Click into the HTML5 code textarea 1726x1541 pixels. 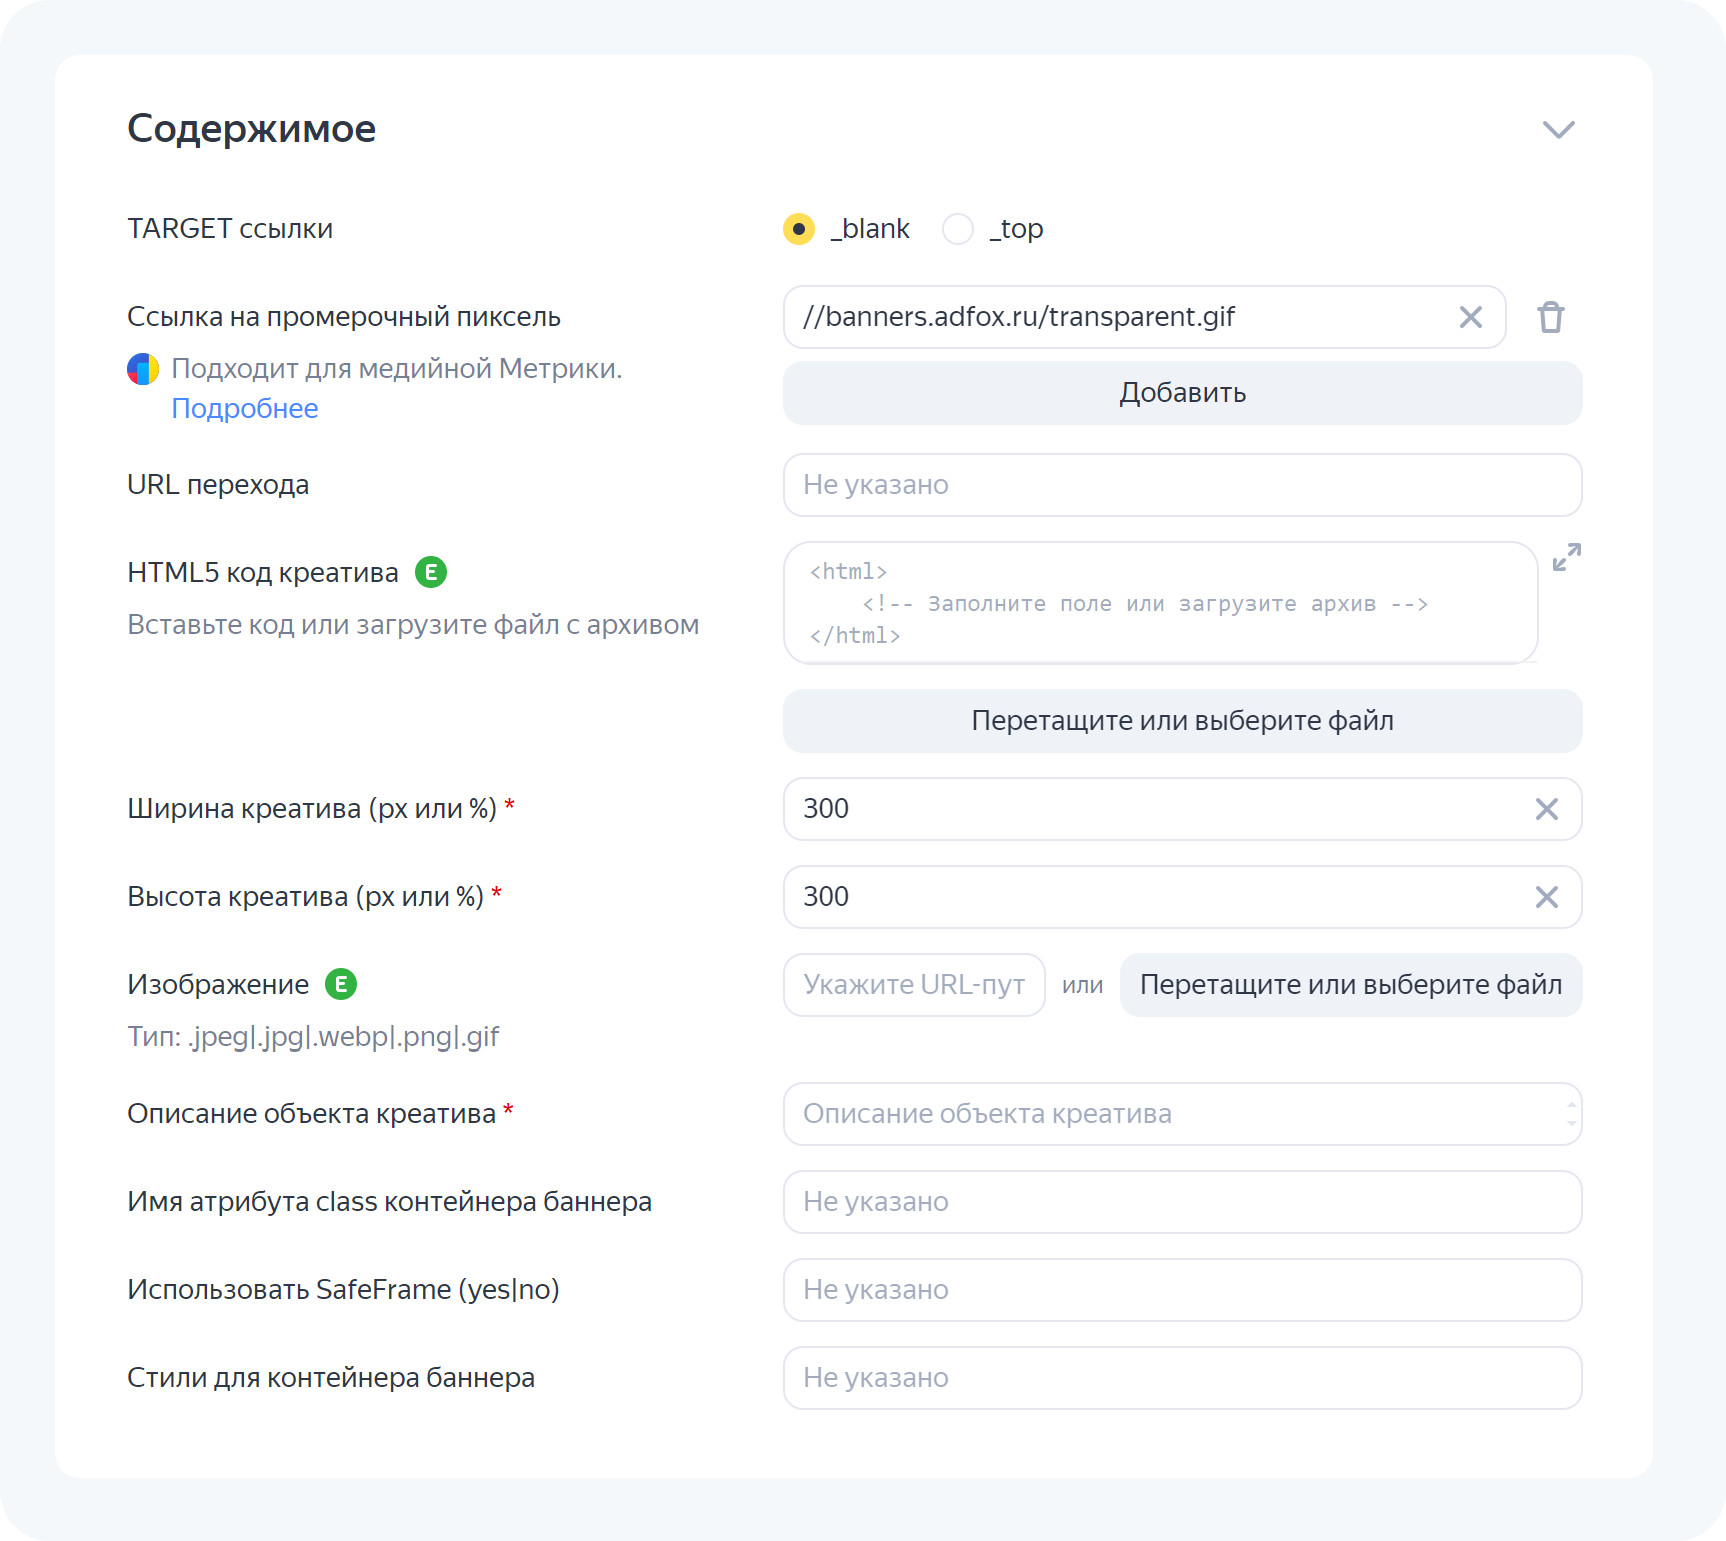[1160, 603]
